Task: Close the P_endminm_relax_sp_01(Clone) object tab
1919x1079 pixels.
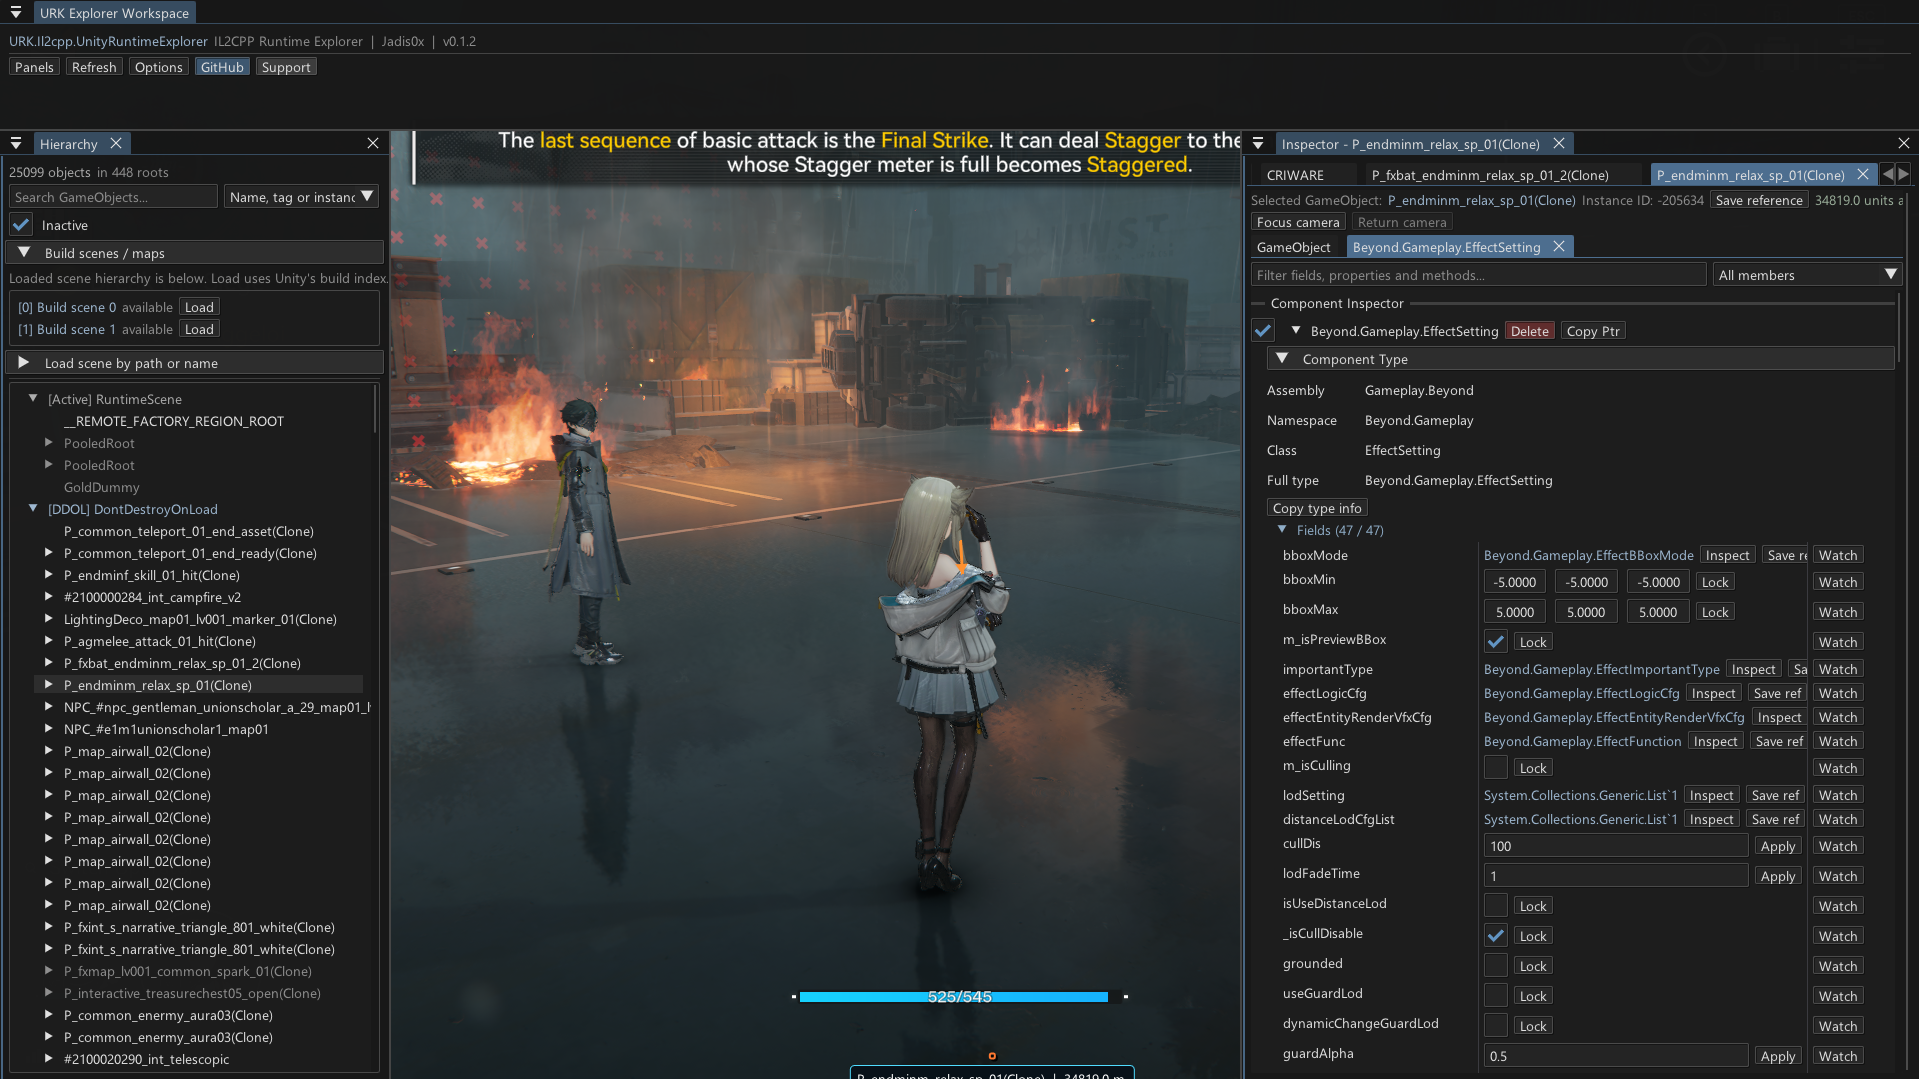Action: 1863,174
